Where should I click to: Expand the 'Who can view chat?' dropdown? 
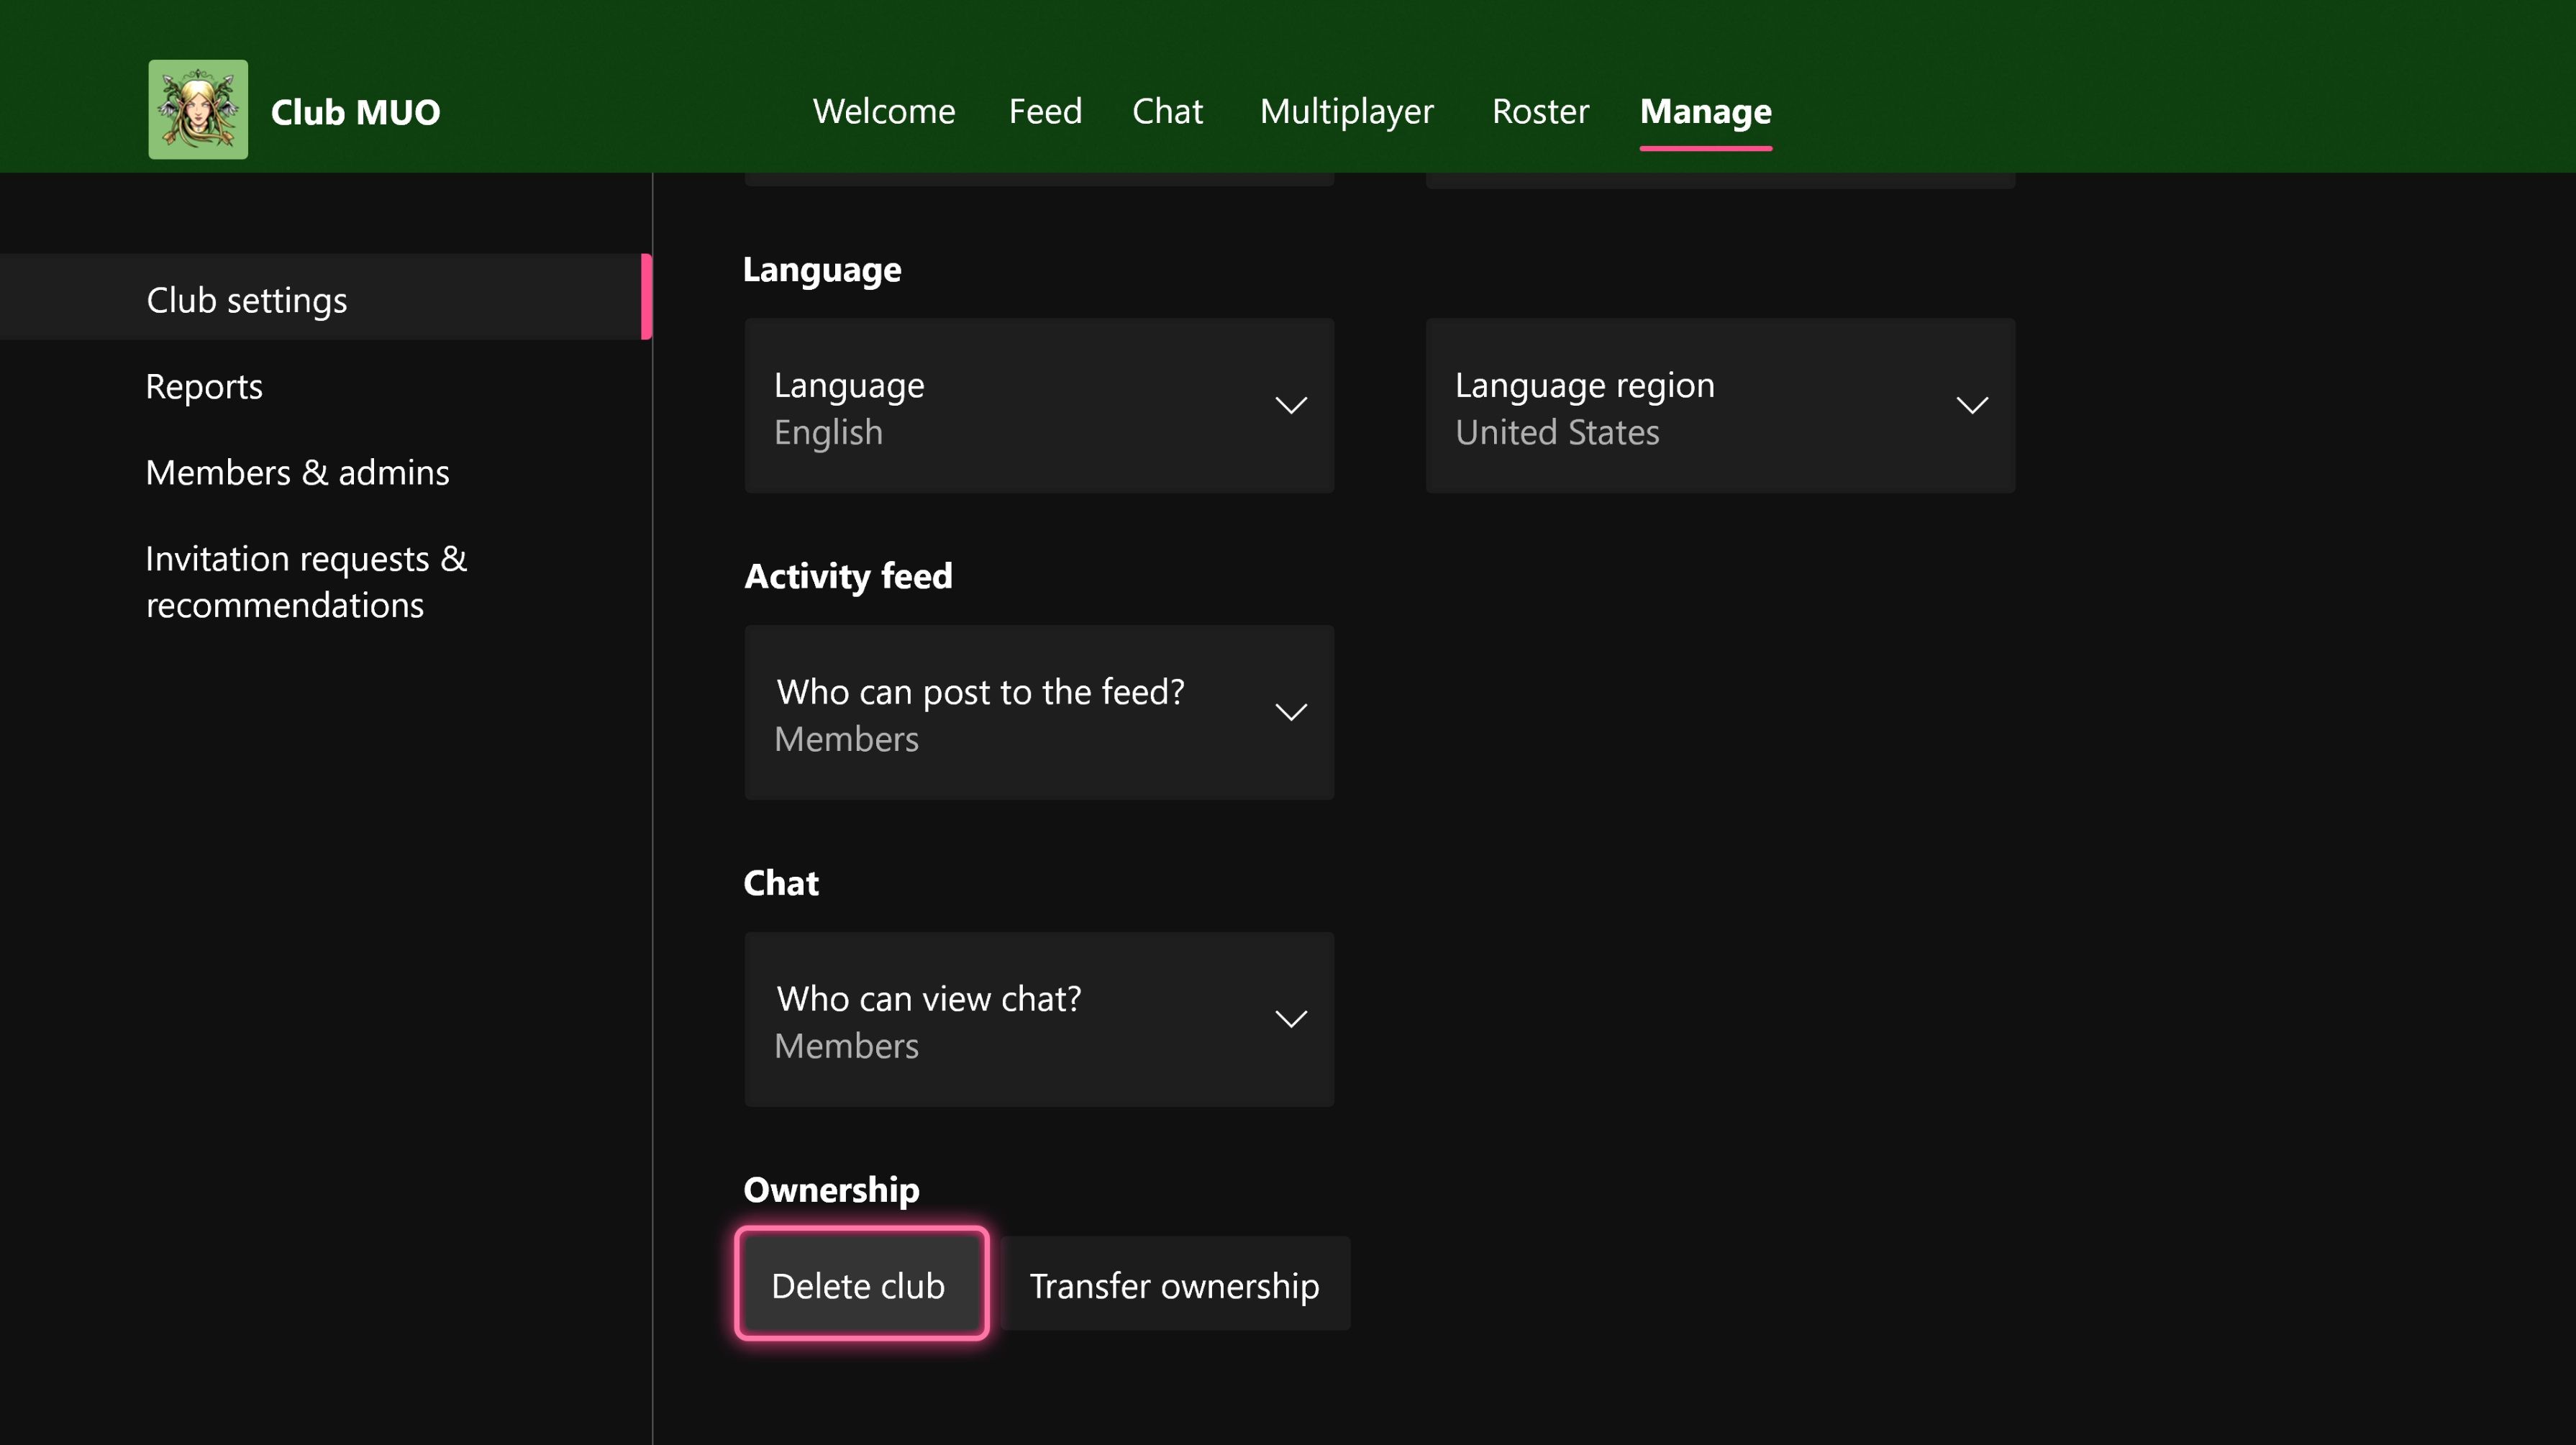click(x=1038, y=1019)
